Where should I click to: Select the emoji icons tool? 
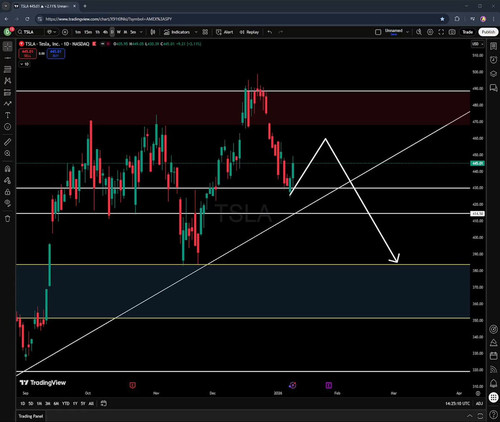(7, 127)
